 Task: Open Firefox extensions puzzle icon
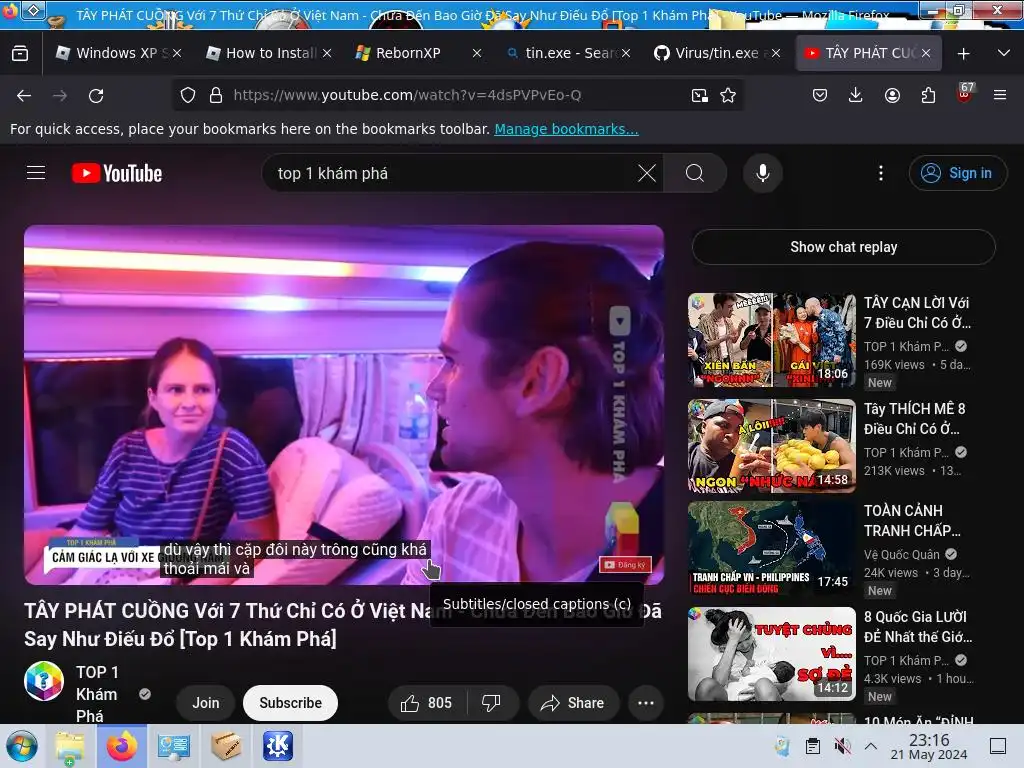(928, 95)
